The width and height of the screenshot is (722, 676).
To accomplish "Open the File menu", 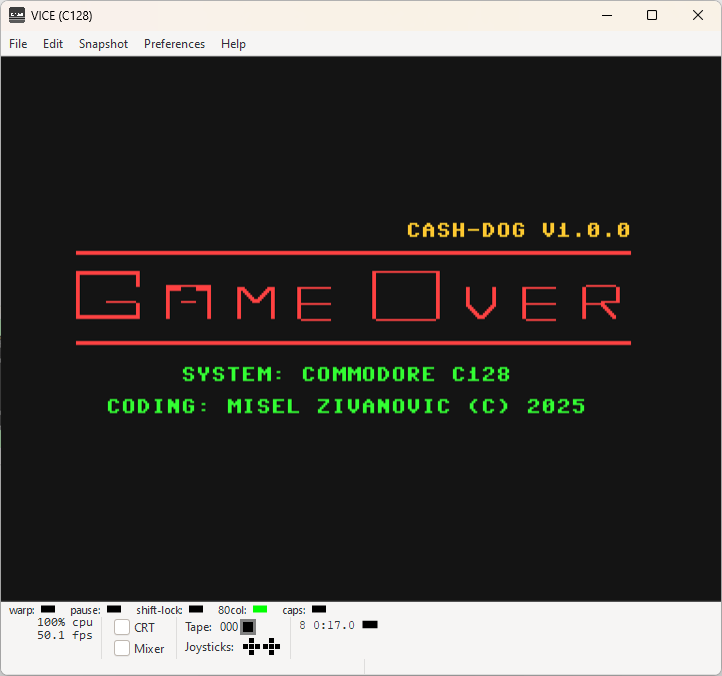I will 18,44.
